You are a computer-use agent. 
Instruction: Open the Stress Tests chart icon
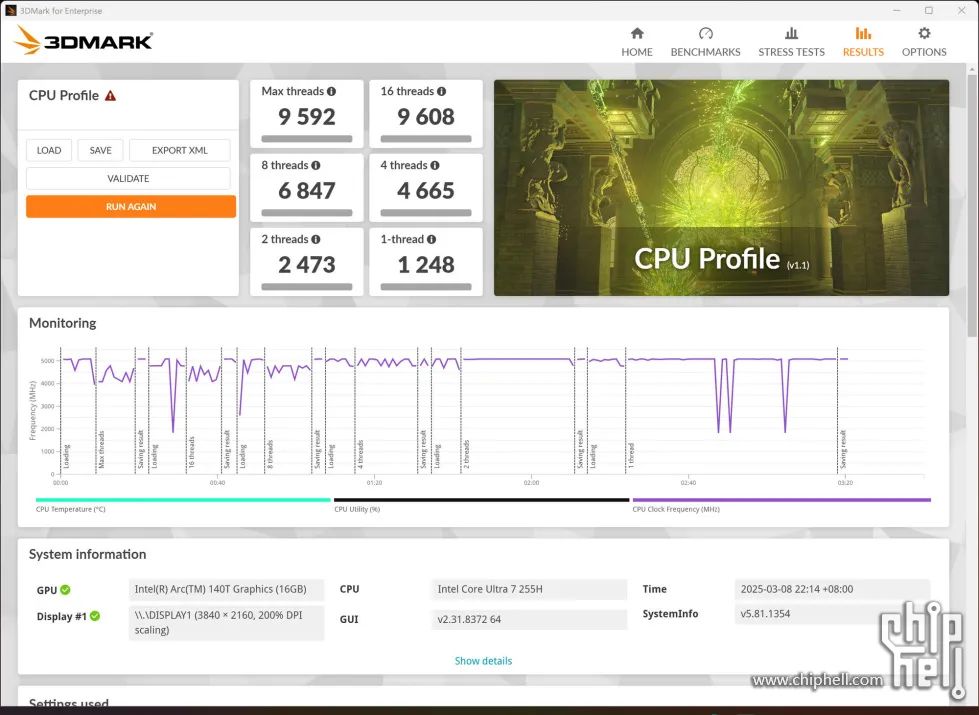(x=791, y=33)
